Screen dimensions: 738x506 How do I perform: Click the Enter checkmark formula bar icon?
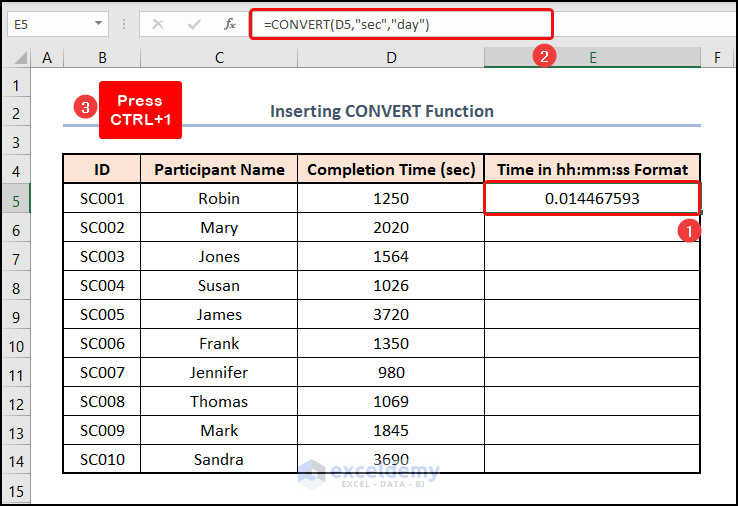pos(194,24)
